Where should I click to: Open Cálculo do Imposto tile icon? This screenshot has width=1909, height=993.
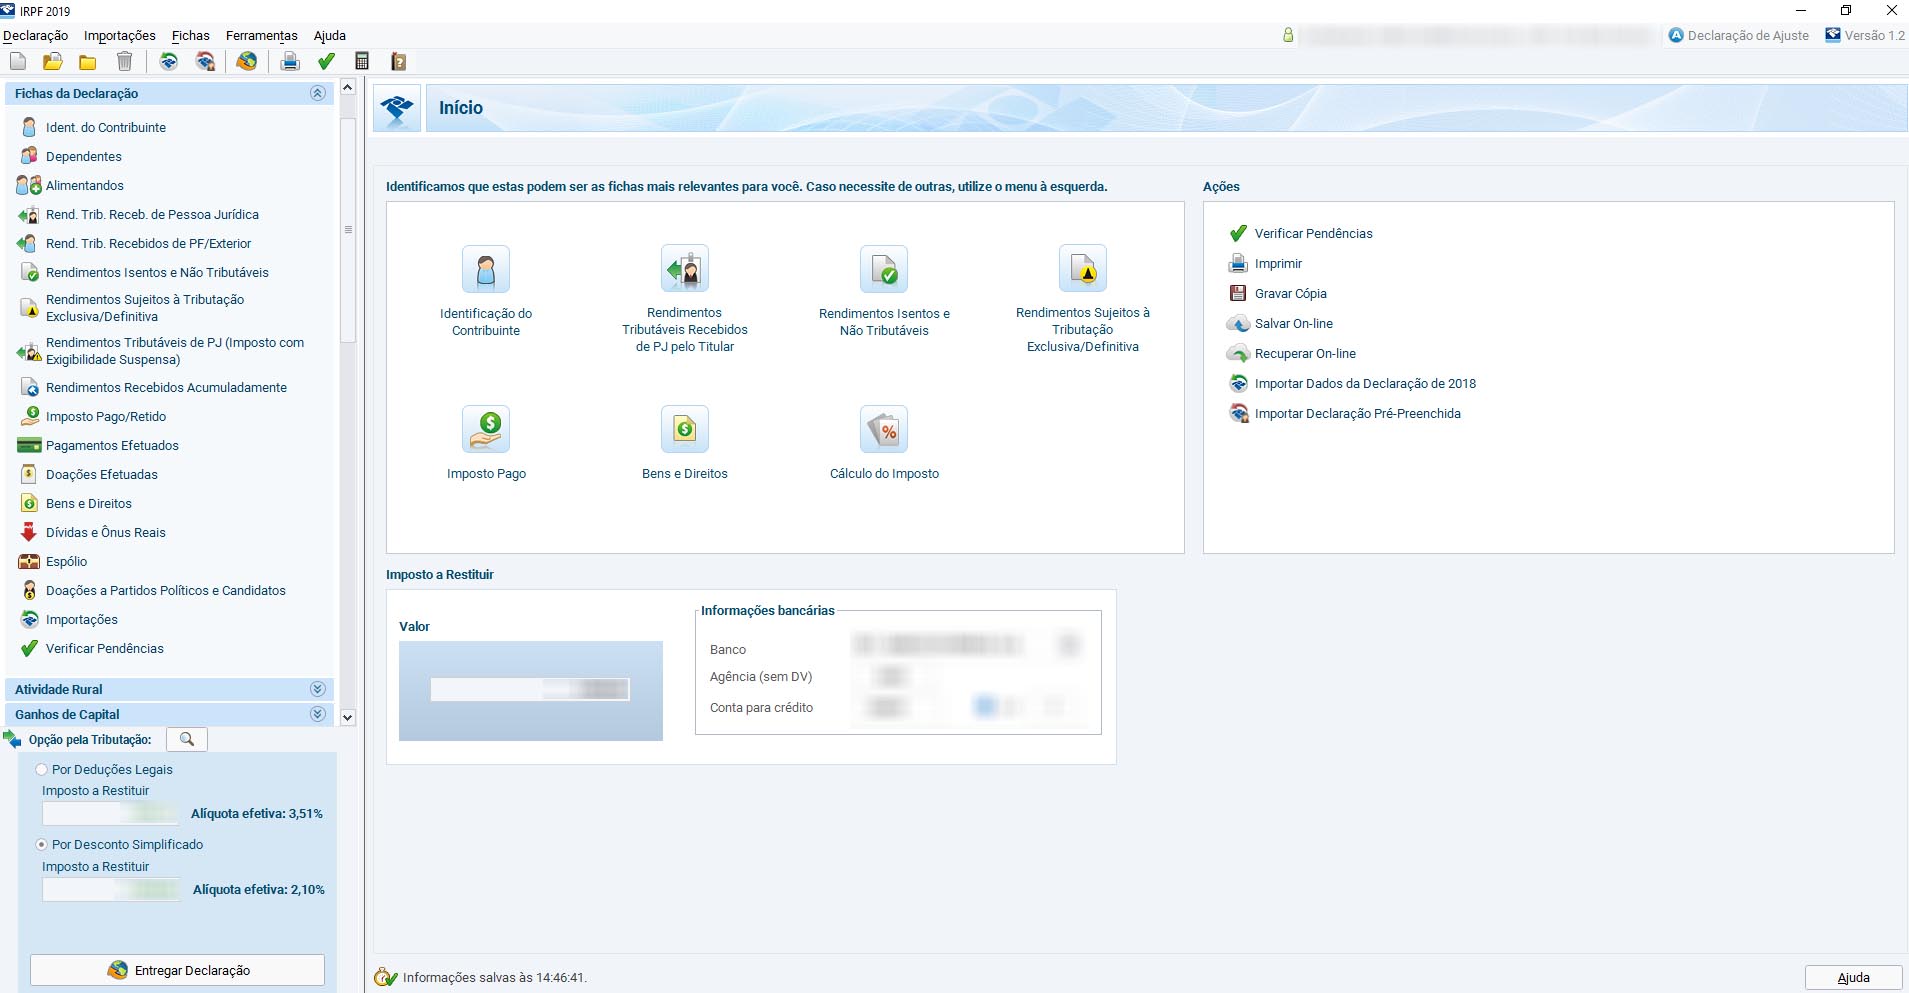click(x=884, y=430)
